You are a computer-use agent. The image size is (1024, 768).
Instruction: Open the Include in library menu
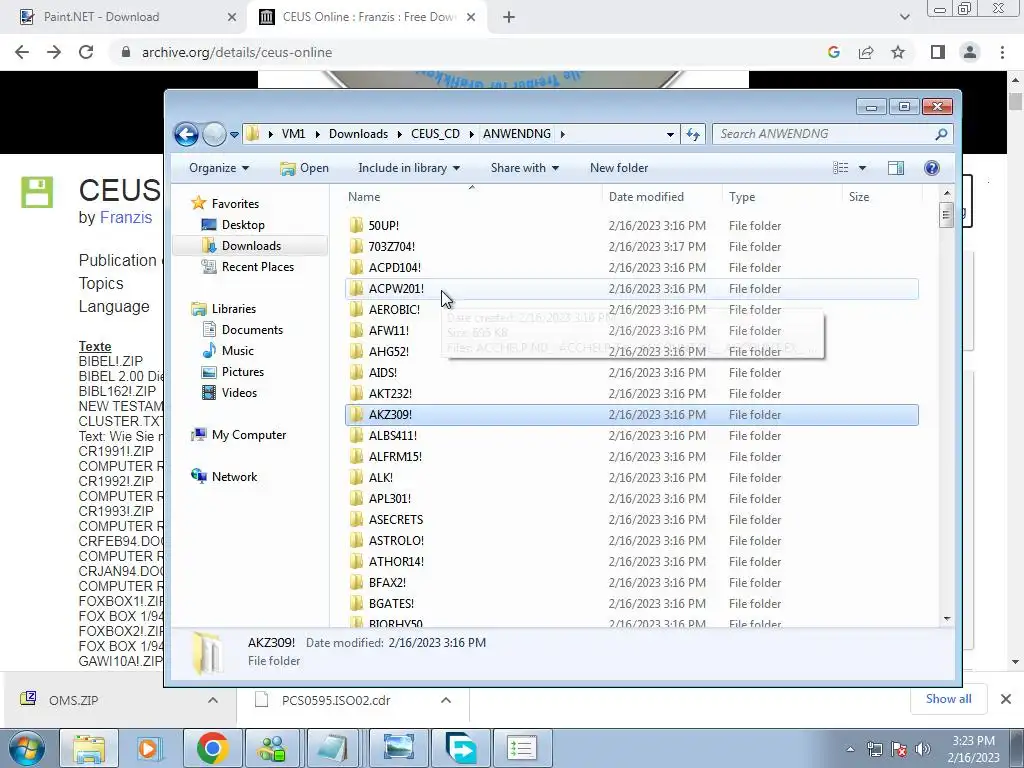(409, 168)
